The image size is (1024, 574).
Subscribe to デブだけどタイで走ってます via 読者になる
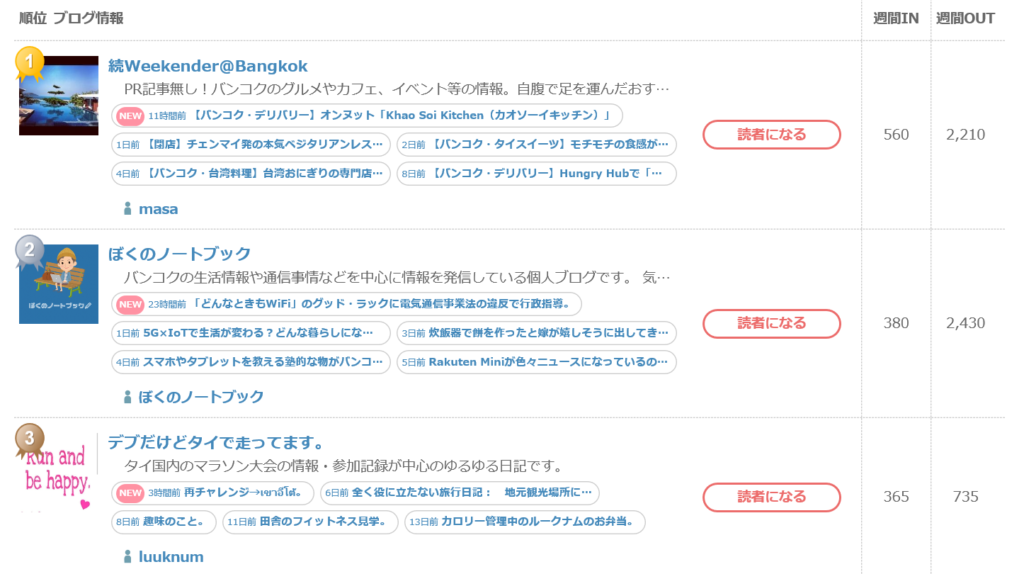pyautogui.click(x=771, y=497)
